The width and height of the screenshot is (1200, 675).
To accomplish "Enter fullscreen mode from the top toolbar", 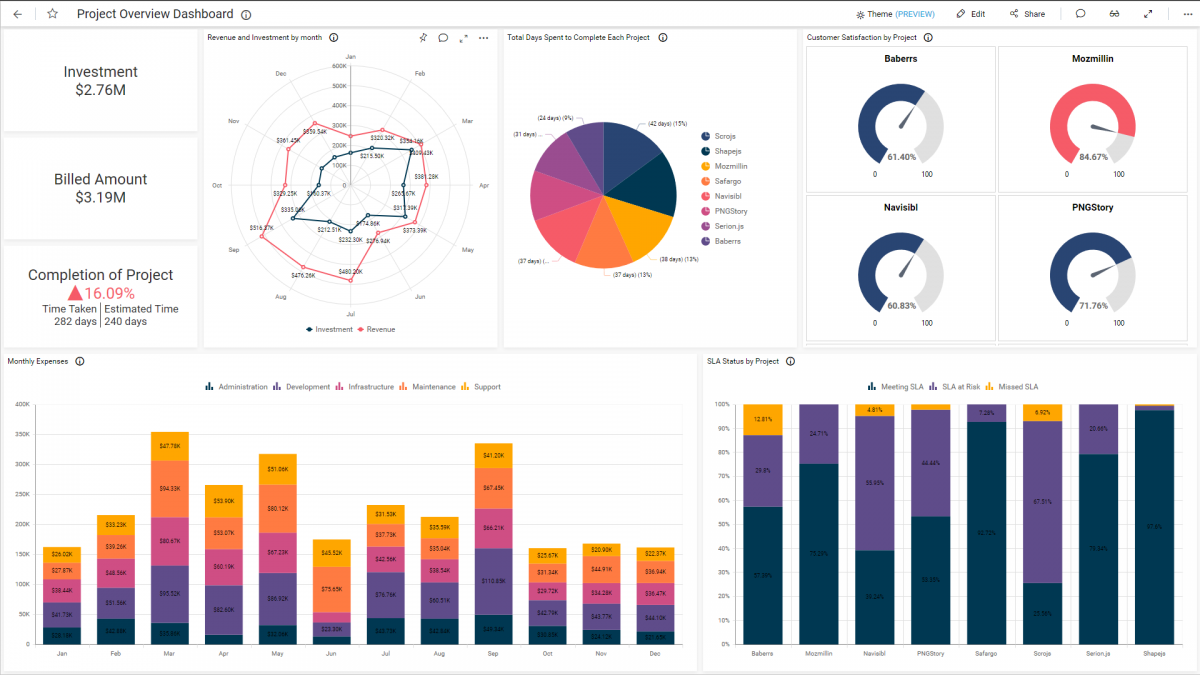I will pyautogui.click(x=1148, y=14).
